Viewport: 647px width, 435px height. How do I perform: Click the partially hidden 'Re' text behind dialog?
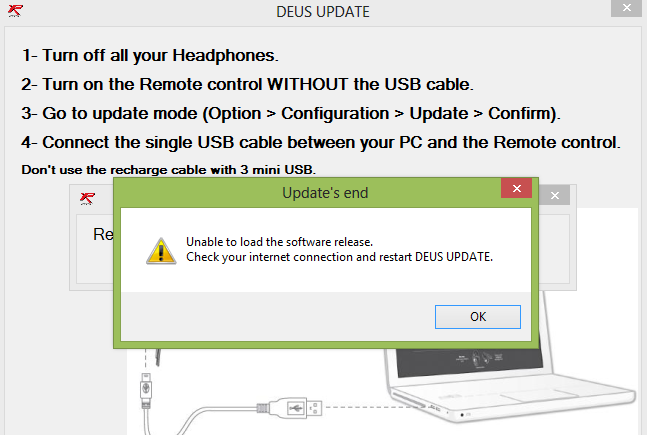coord(103,235)
